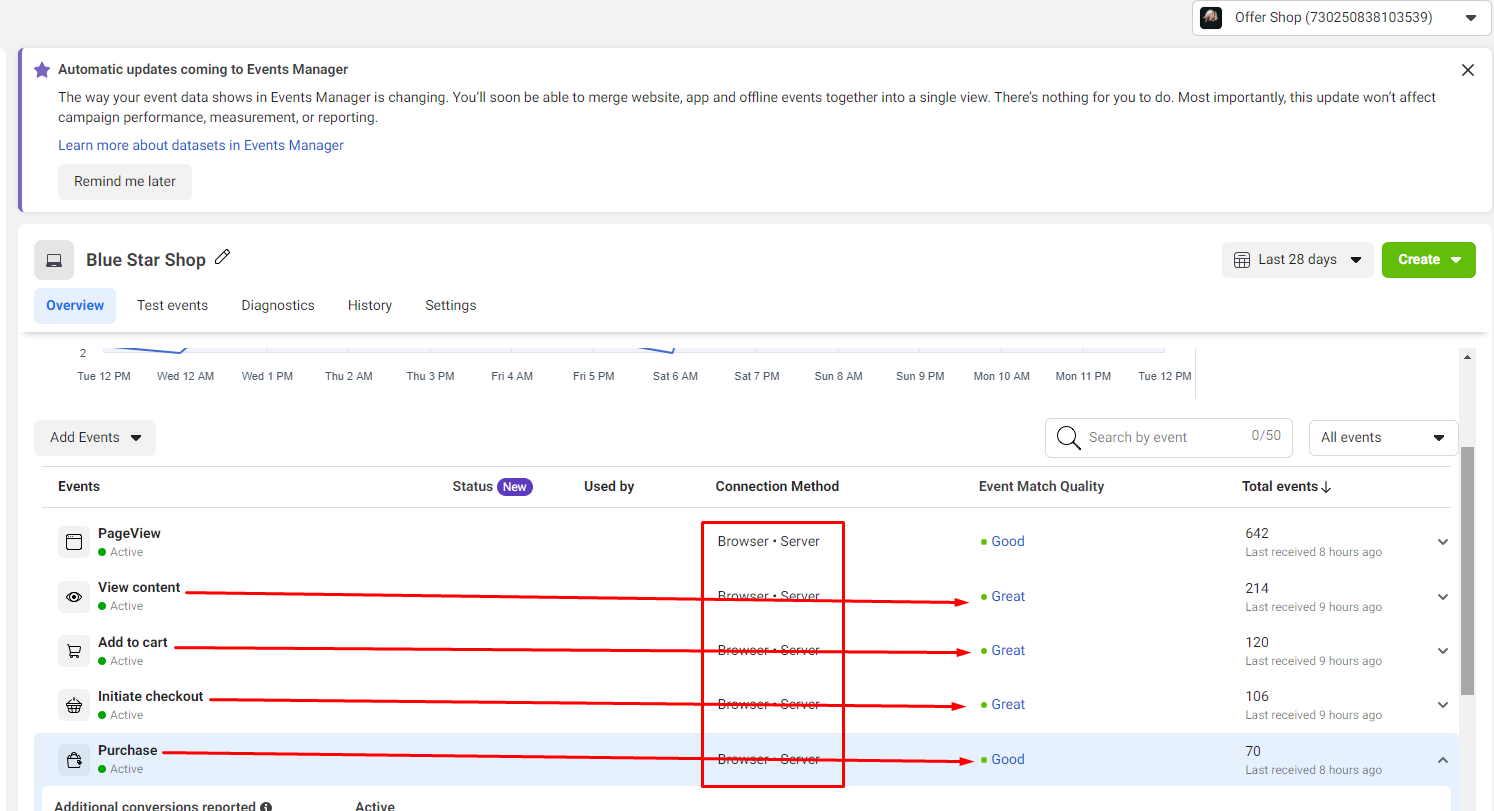Open the Diagnostics tab
This screenshot has height=811, width=1494.
click(x=278, y=306)
